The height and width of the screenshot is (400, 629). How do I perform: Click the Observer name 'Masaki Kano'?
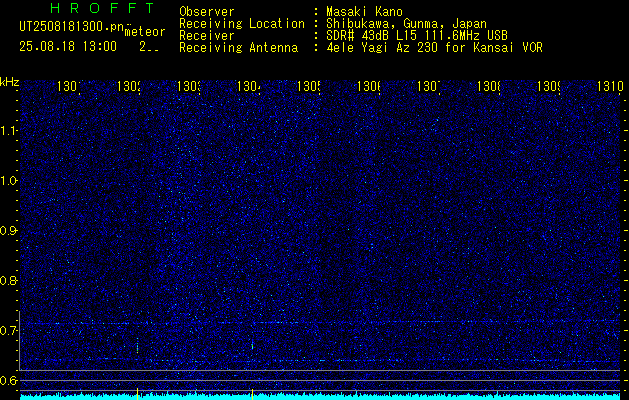point(364,12)
